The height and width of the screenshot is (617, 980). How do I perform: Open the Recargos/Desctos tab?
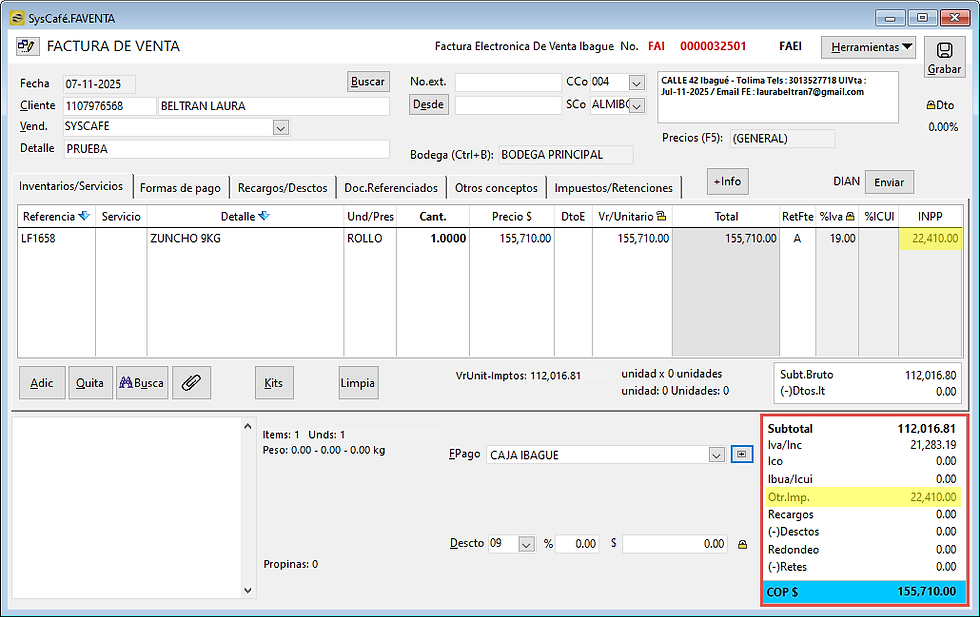tap(282, 188)
